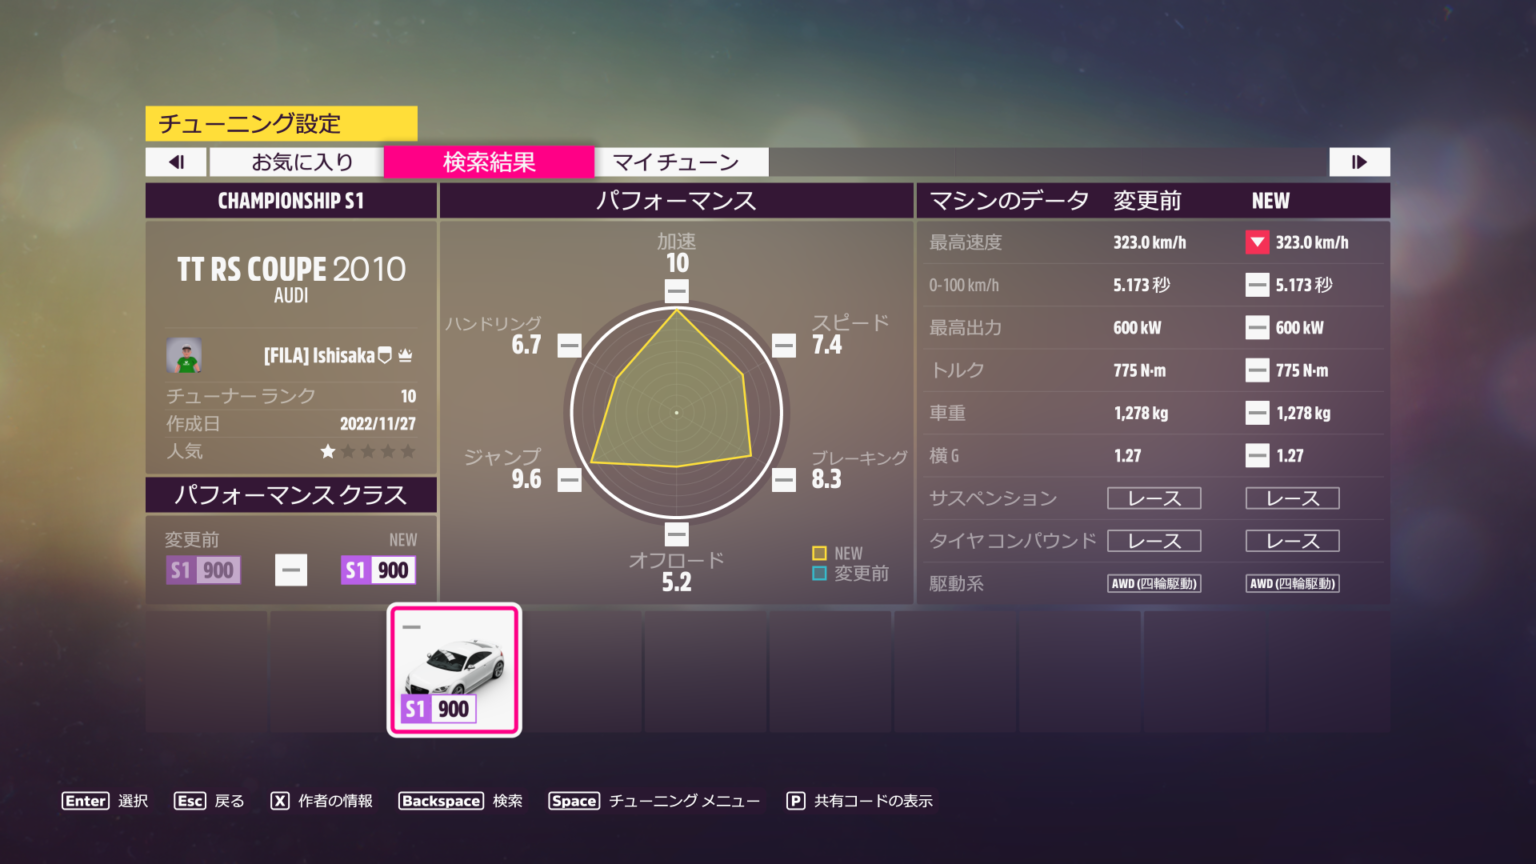Click the next tab arrow button
The width and height of the screenshot is (1536, 864).
tap(1358, 162)
